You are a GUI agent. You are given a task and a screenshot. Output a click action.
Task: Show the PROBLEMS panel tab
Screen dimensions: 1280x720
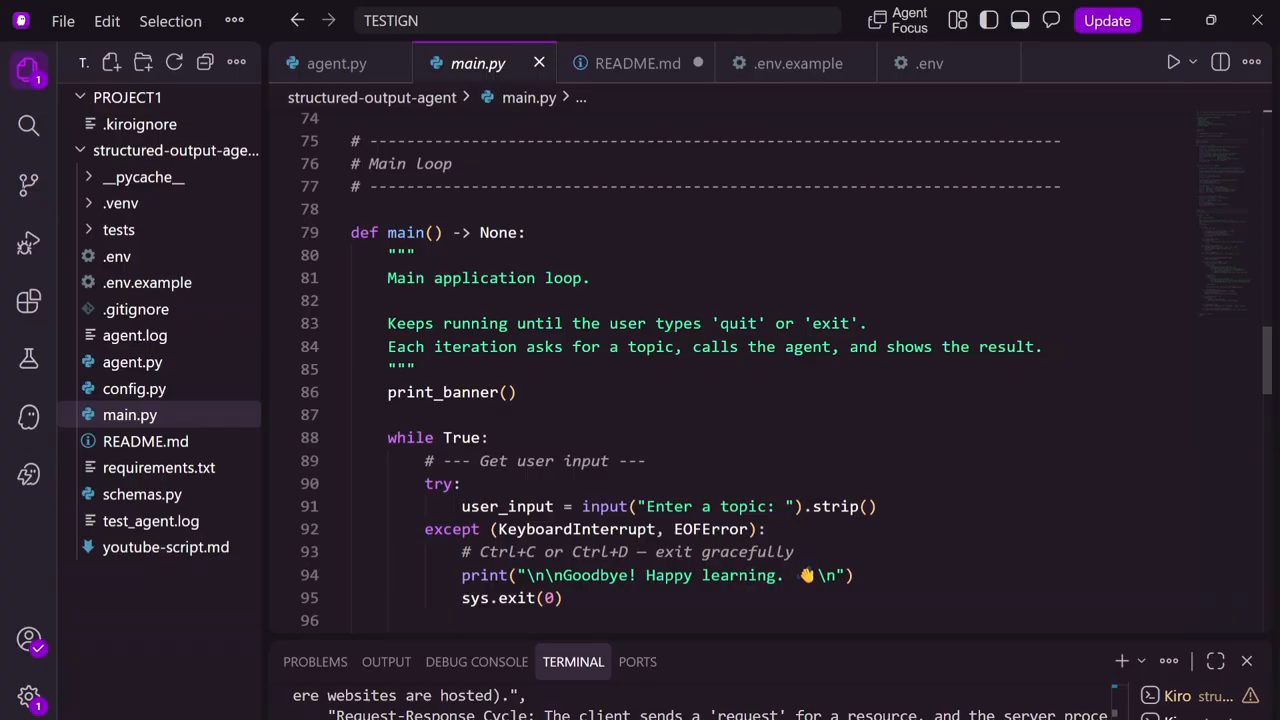315,662
